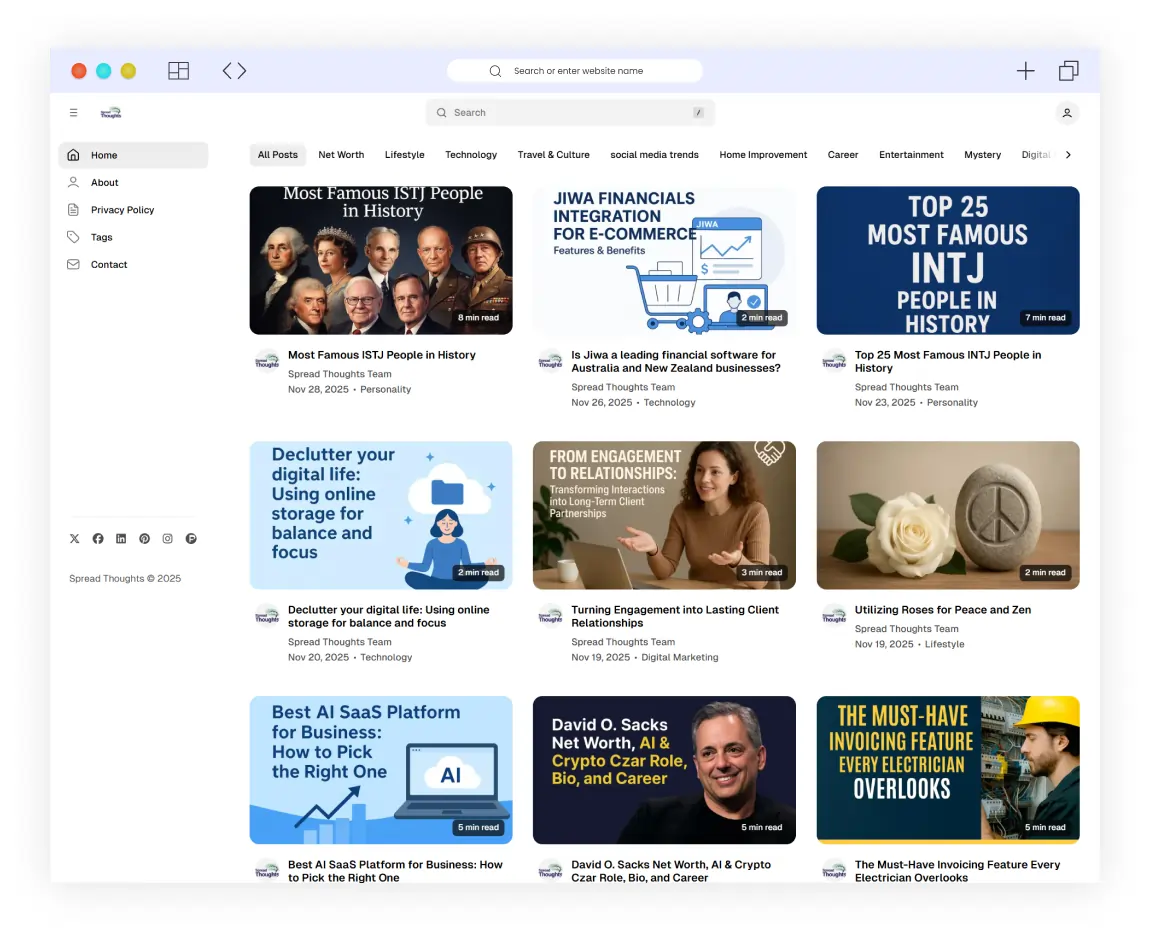Open the Flipboard social icon

191,538
